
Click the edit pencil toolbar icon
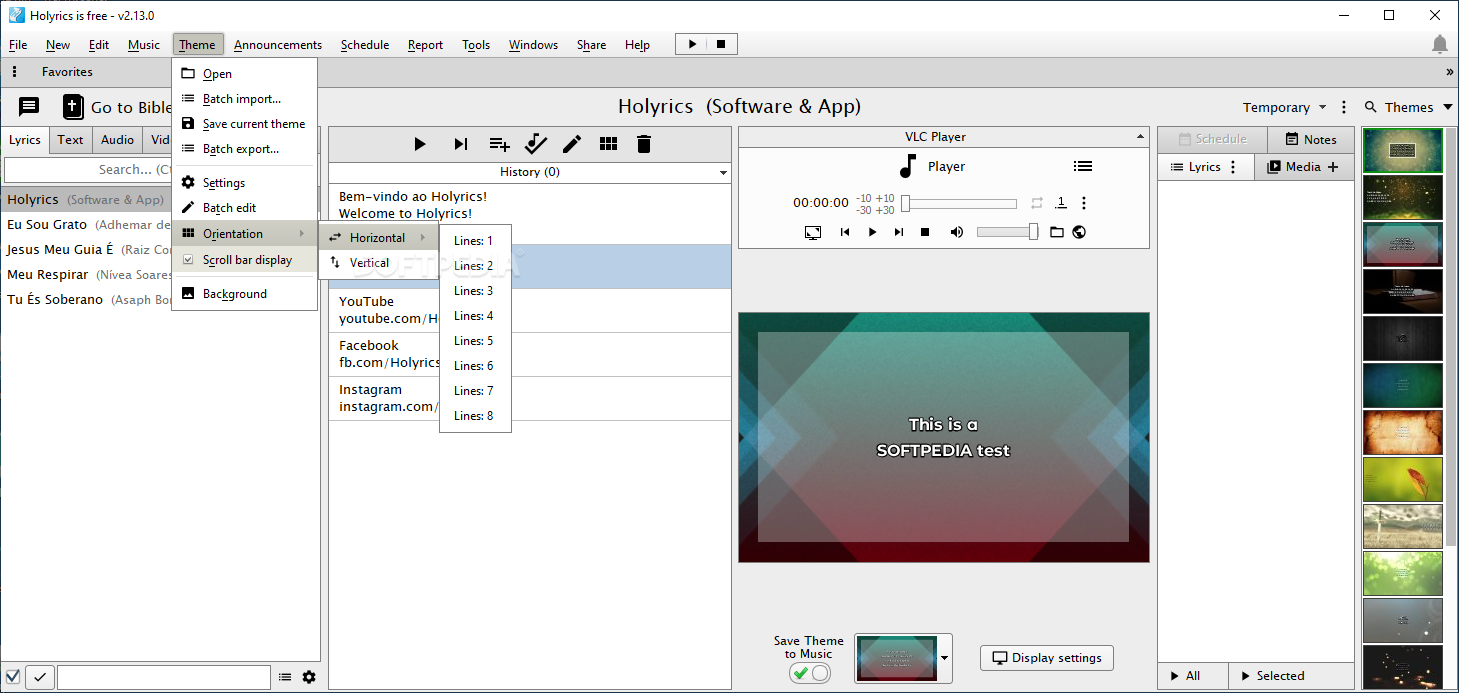tap(572, 144)
